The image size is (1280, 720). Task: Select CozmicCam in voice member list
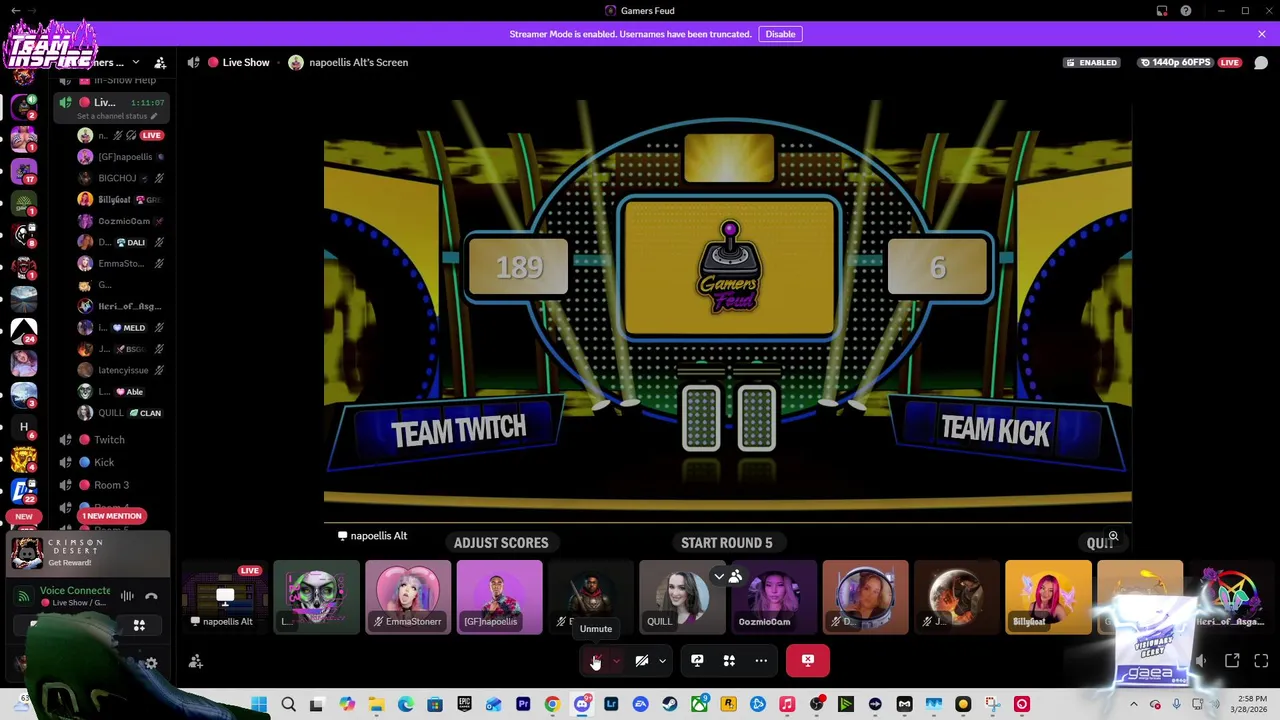coord(123,221)
